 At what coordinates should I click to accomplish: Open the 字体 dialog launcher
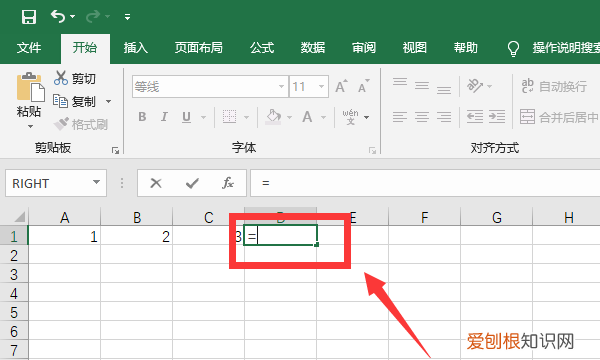(x=372, y=150)
